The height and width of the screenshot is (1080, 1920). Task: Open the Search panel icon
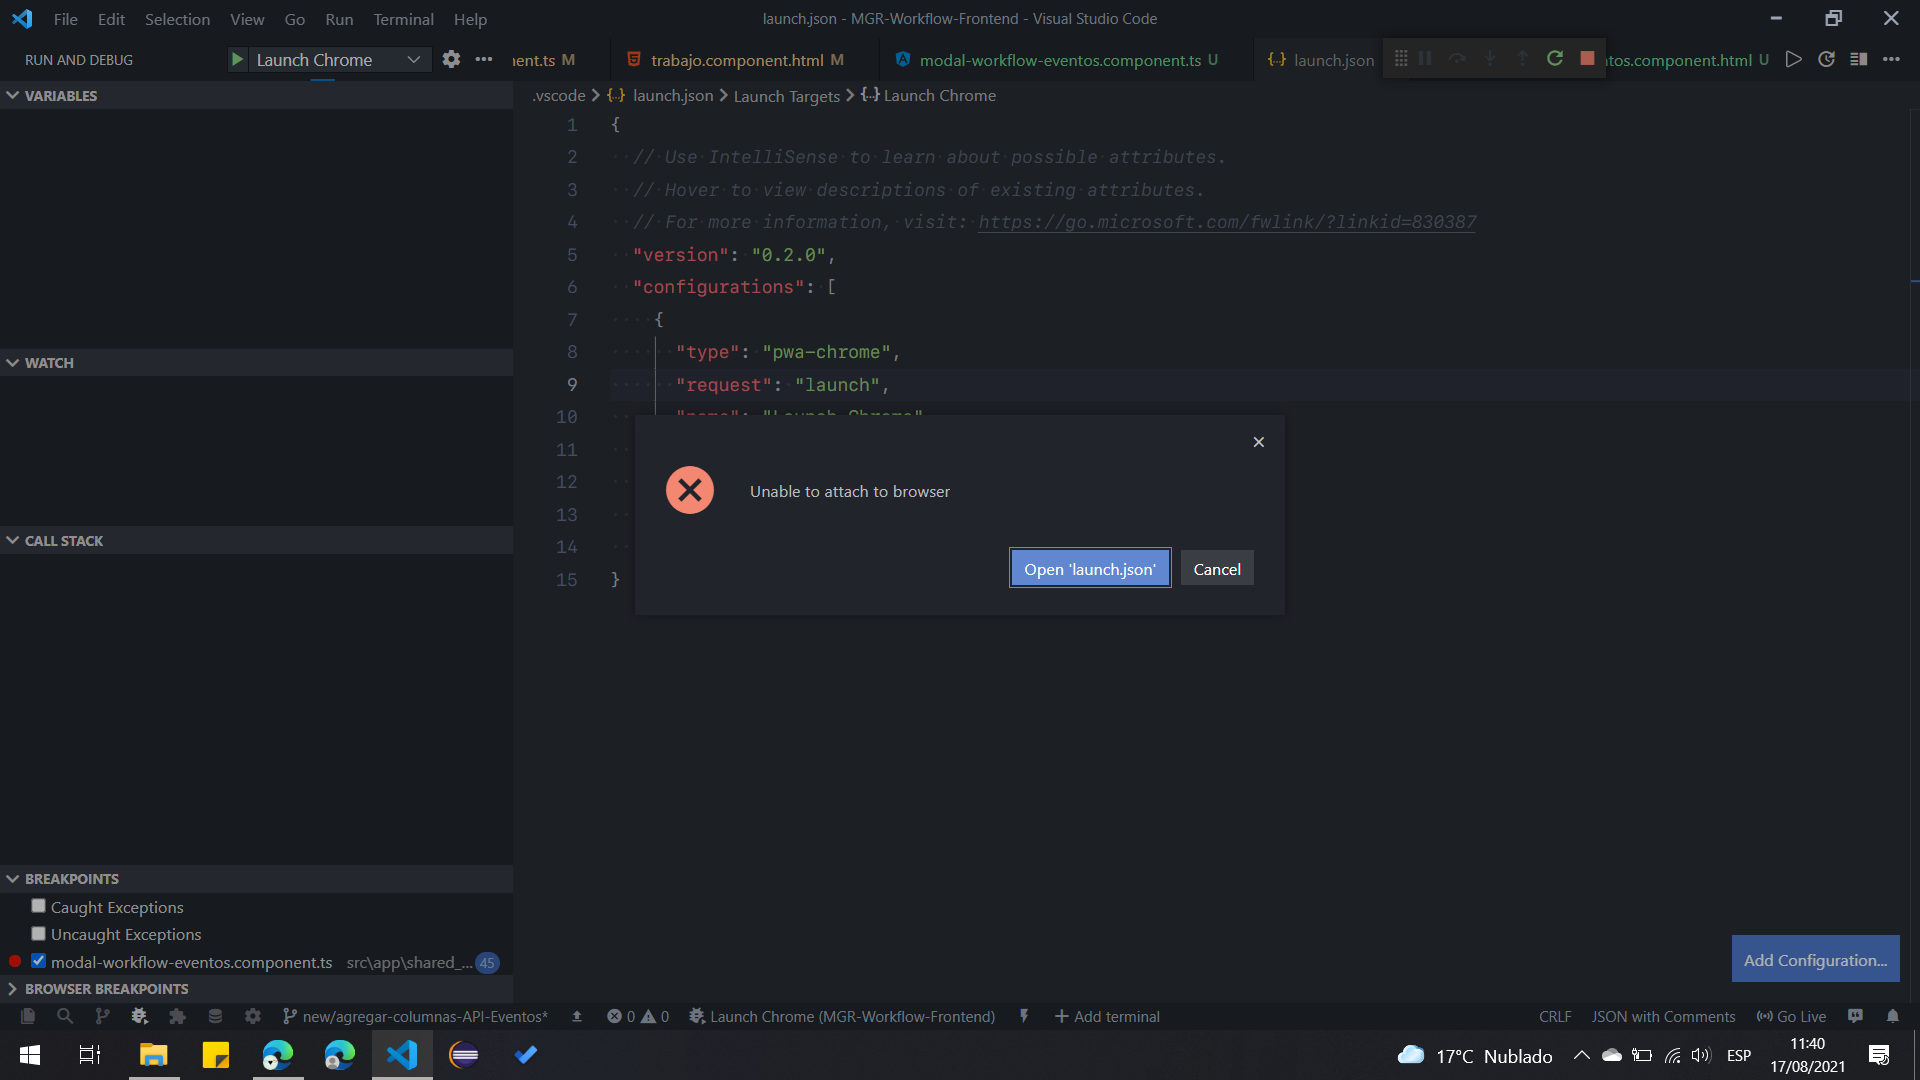coord(65,1016)
